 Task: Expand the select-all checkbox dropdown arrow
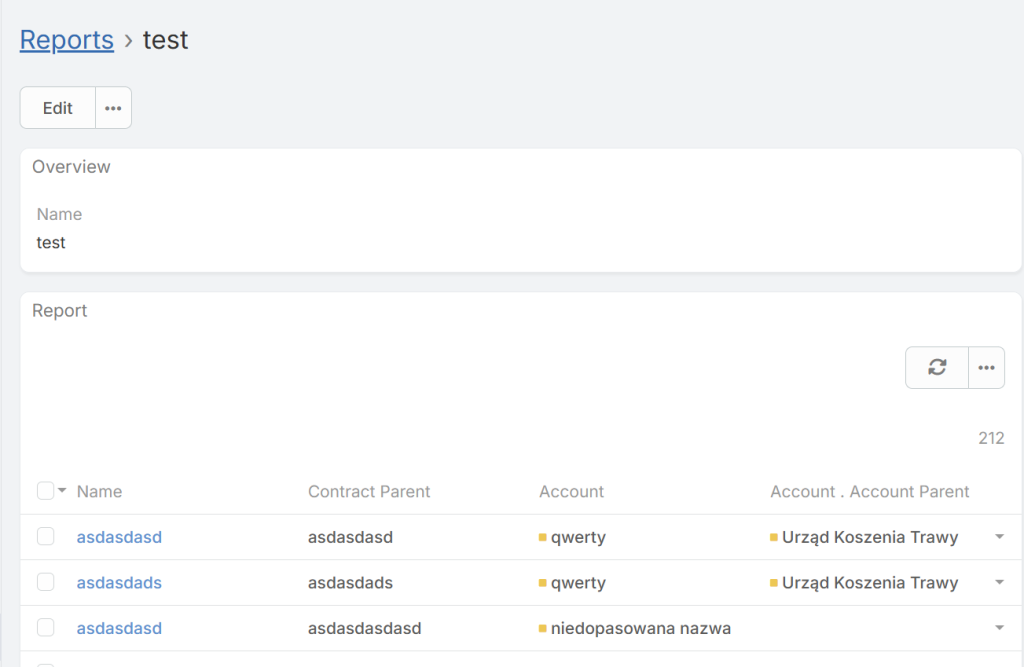coord(62,491)
